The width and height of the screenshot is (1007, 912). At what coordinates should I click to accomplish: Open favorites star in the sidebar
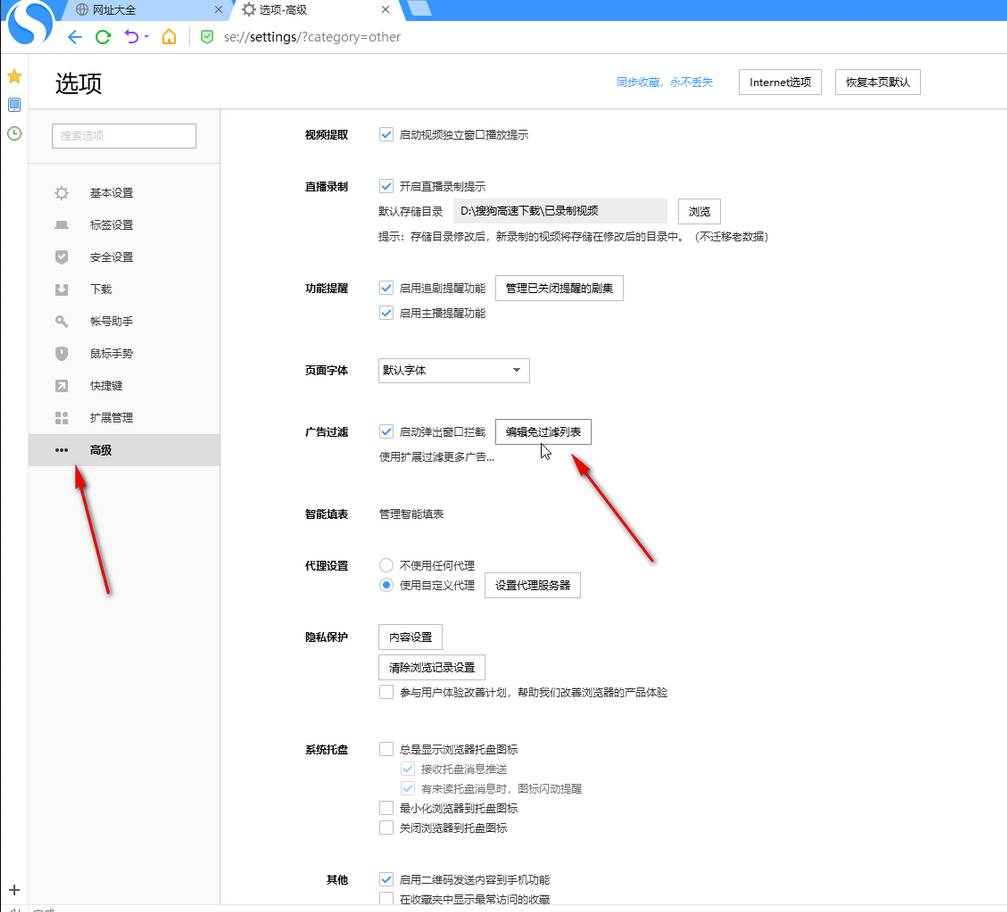pyautogui.click(x=14, y=76)
